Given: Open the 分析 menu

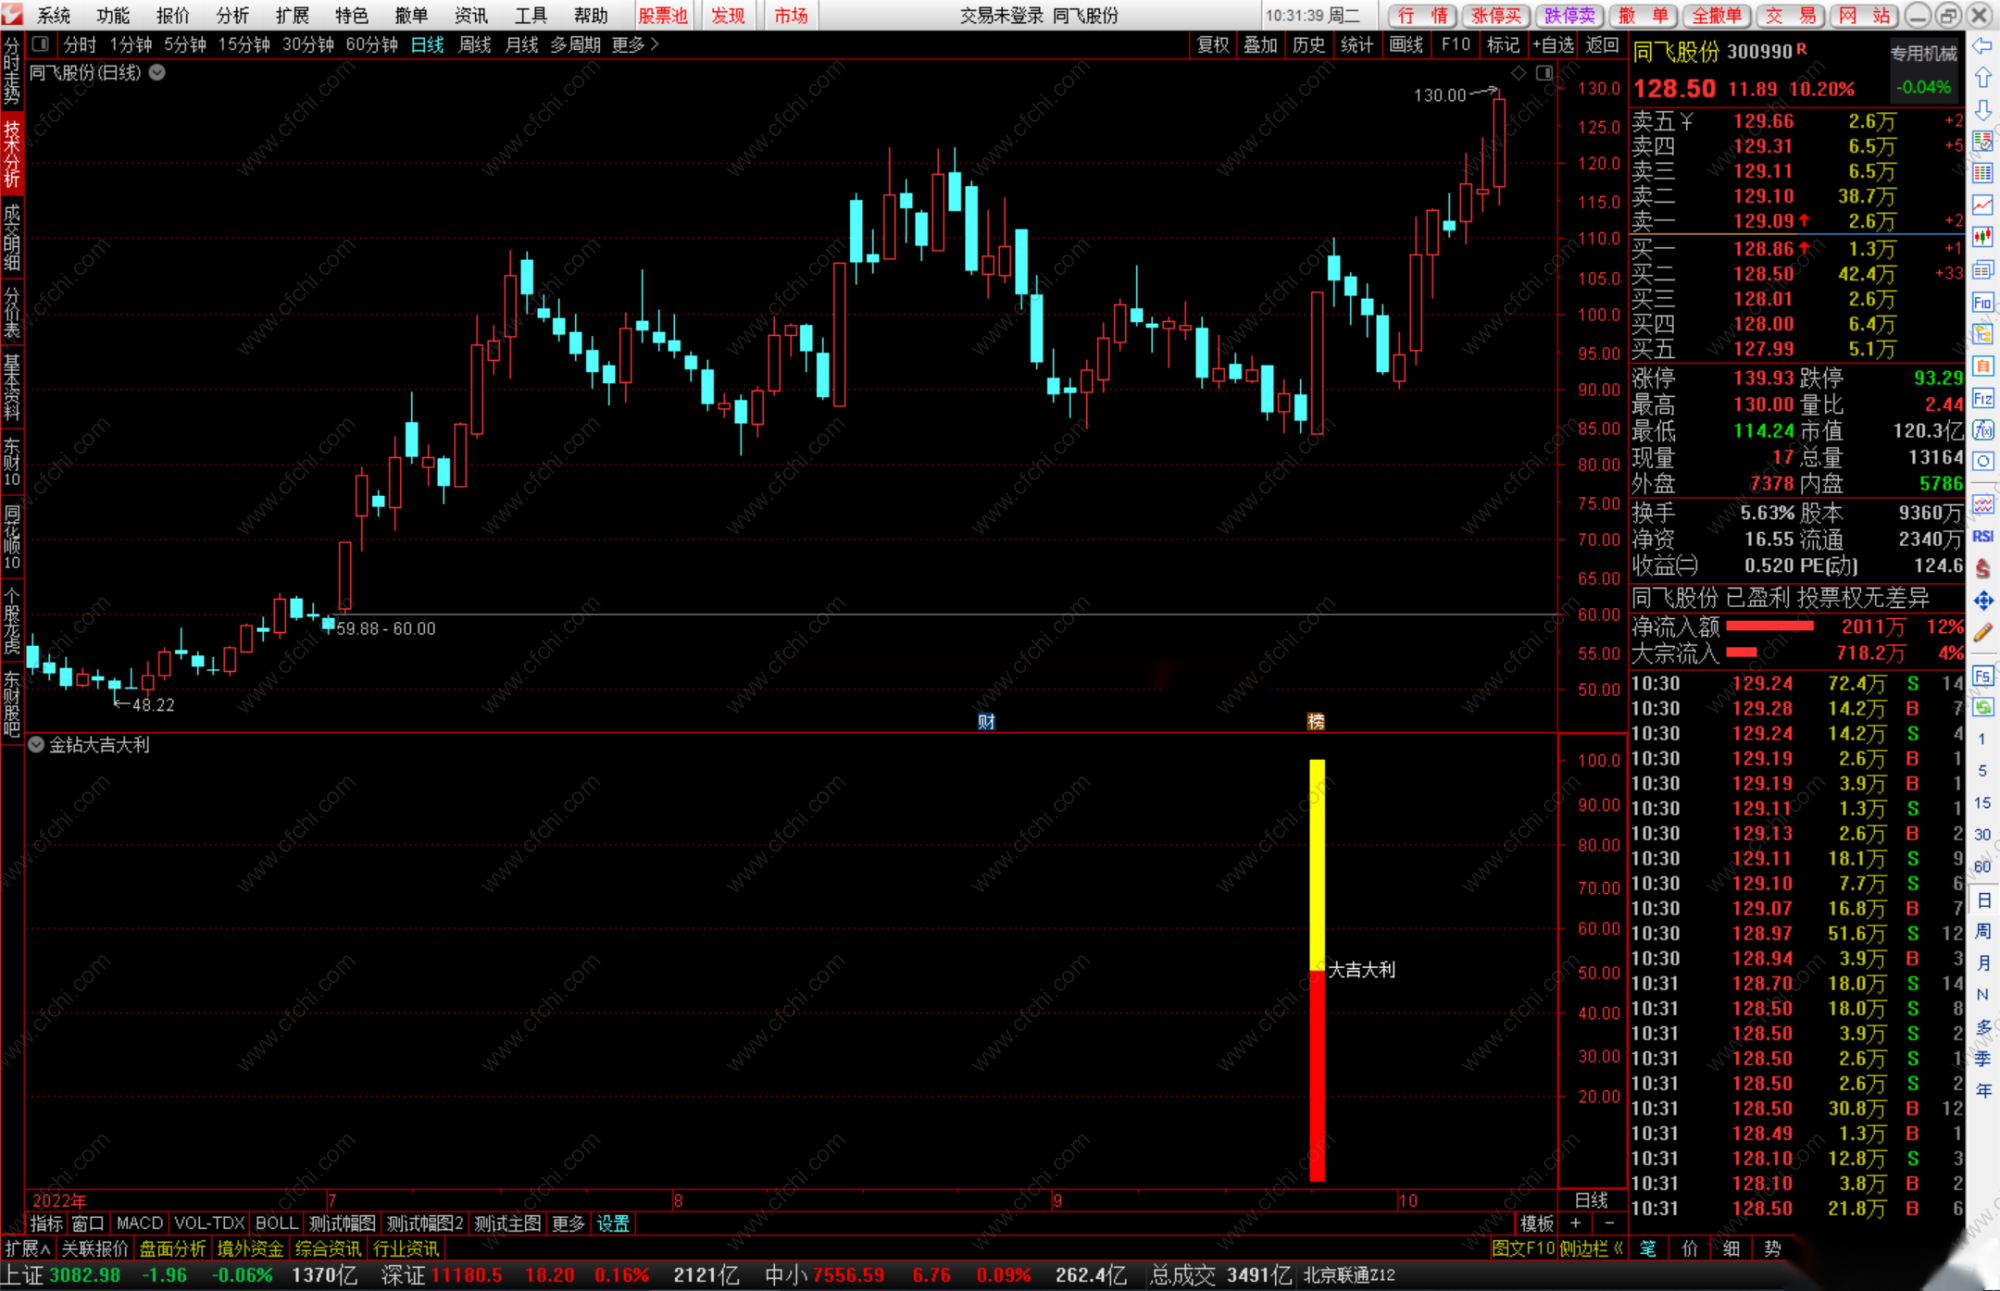Looking at the screenshot, I should click(x=232, y=15).
